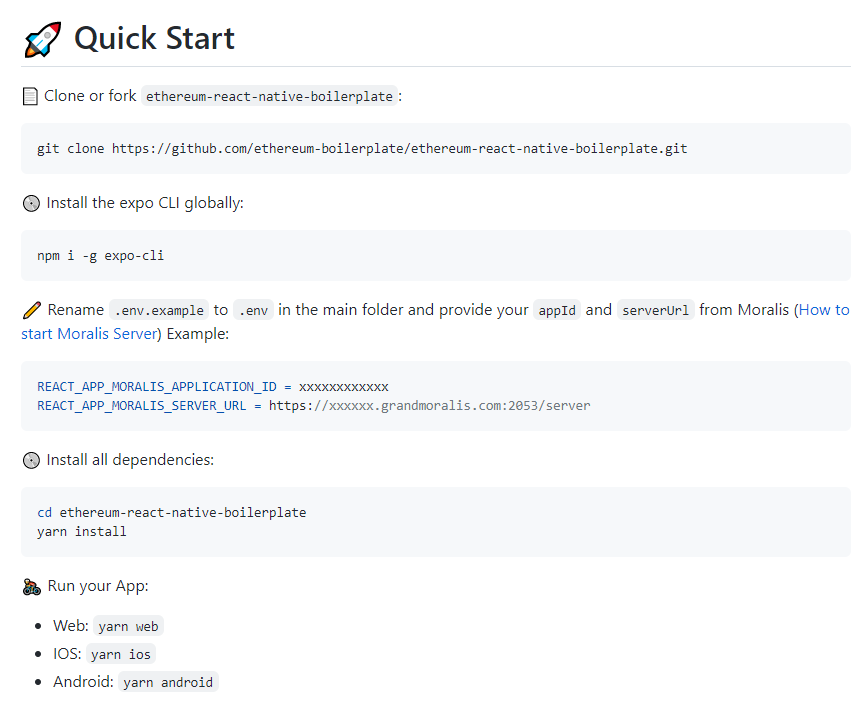Click the yarn android inline code

[168, 682]
